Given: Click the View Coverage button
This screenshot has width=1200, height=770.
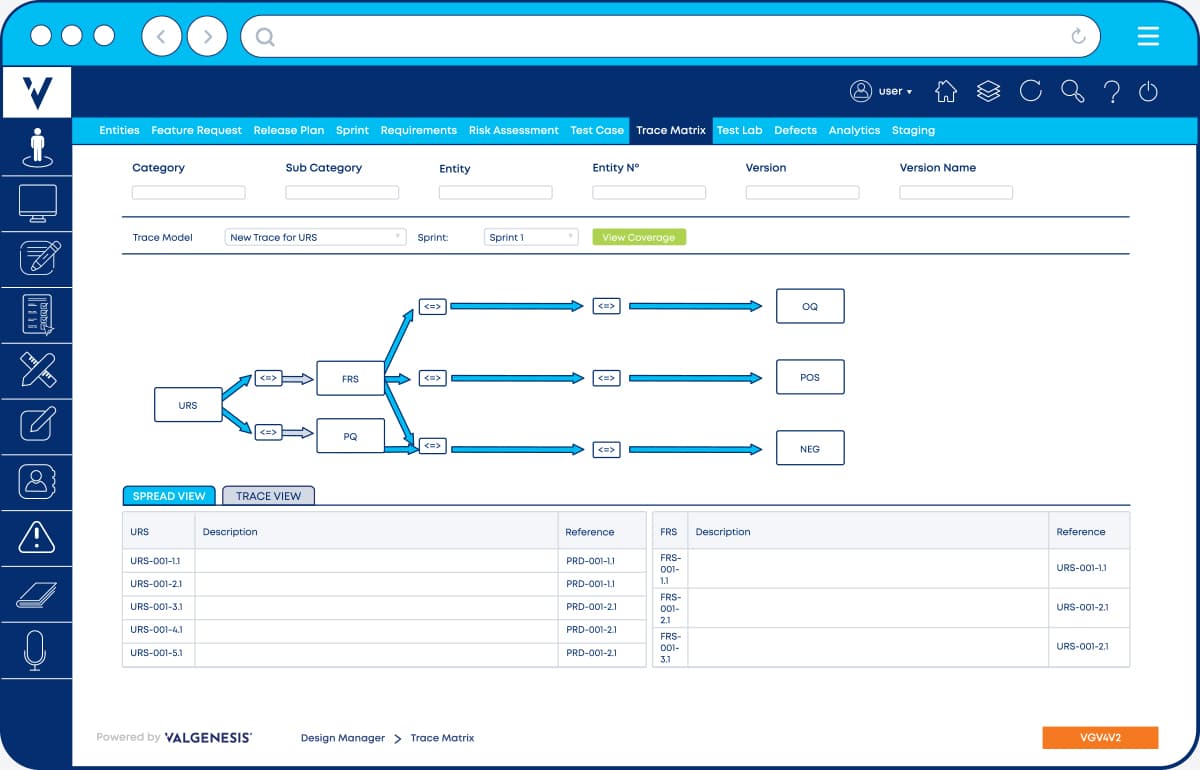Looking at the screenshot, I should (x=639, y=237).
